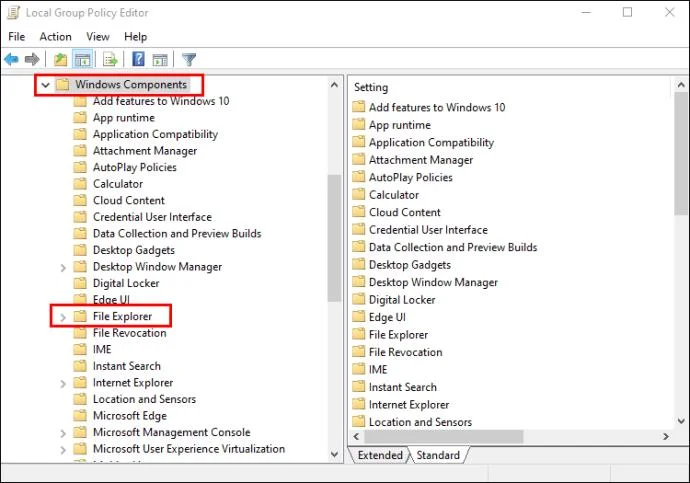Open File Explorer in the right pane

click(x=398, y=335)
